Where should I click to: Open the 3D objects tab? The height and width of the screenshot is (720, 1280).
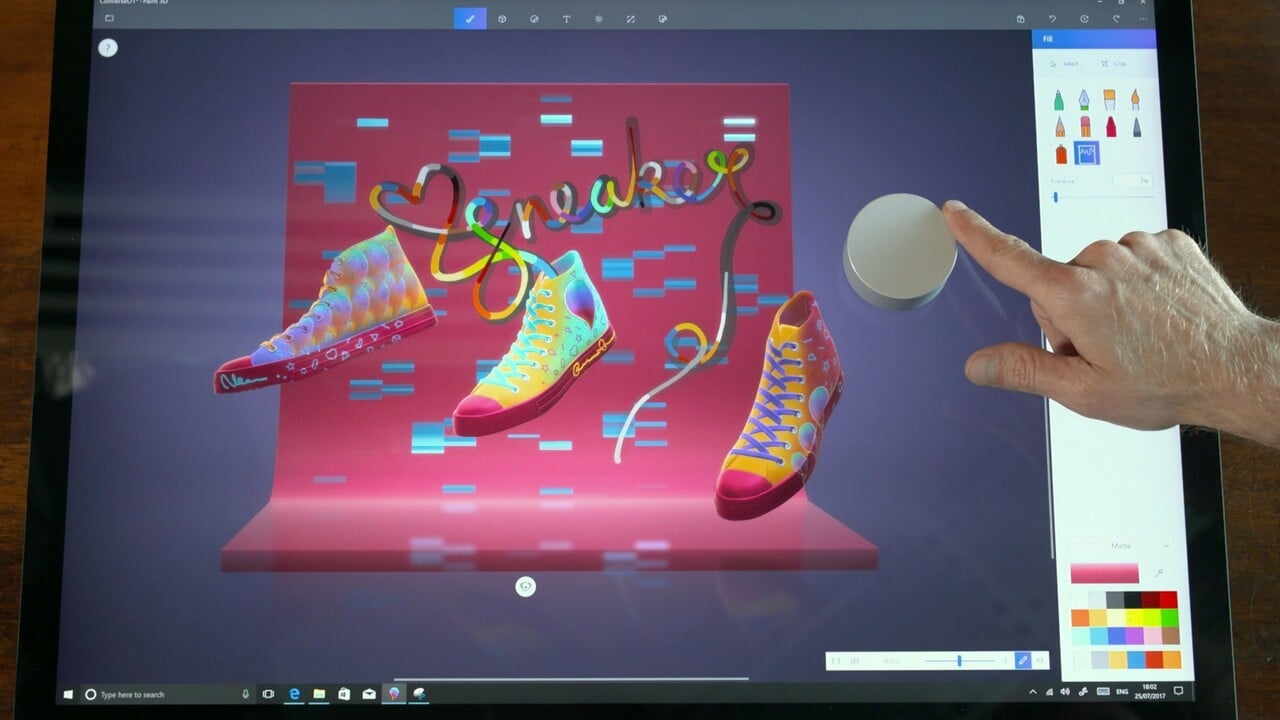pos(502,19)
